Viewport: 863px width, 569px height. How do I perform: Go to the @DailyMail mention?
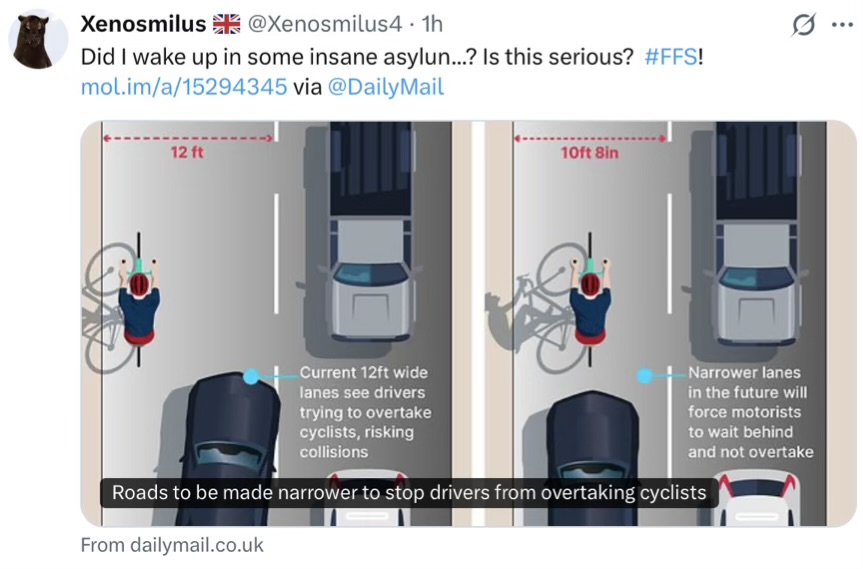(x=385, y=87)
